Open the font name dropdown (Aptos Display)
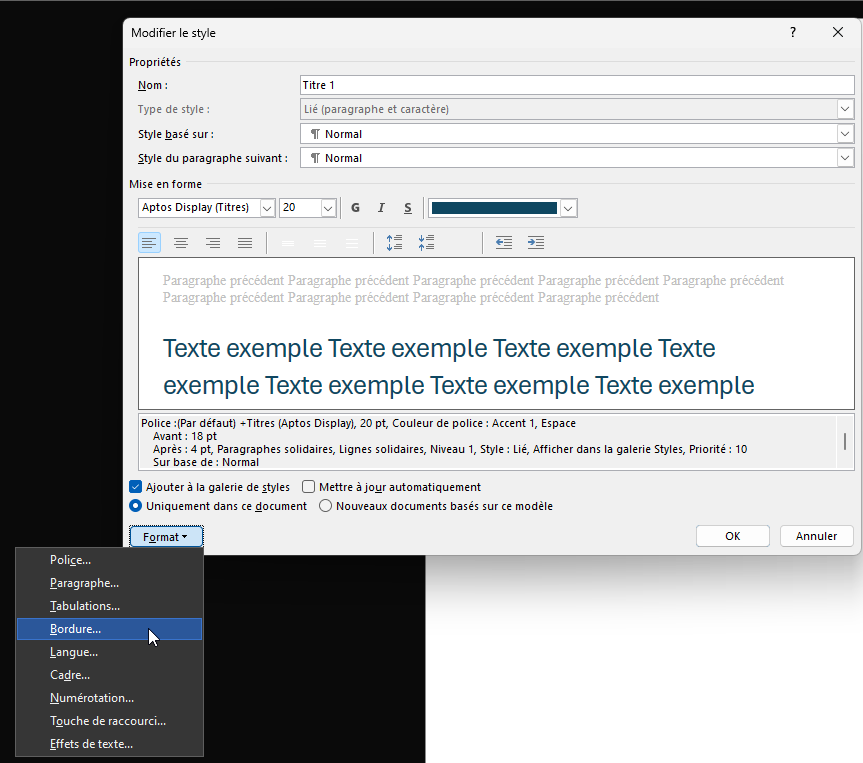 tap(267, 208)
